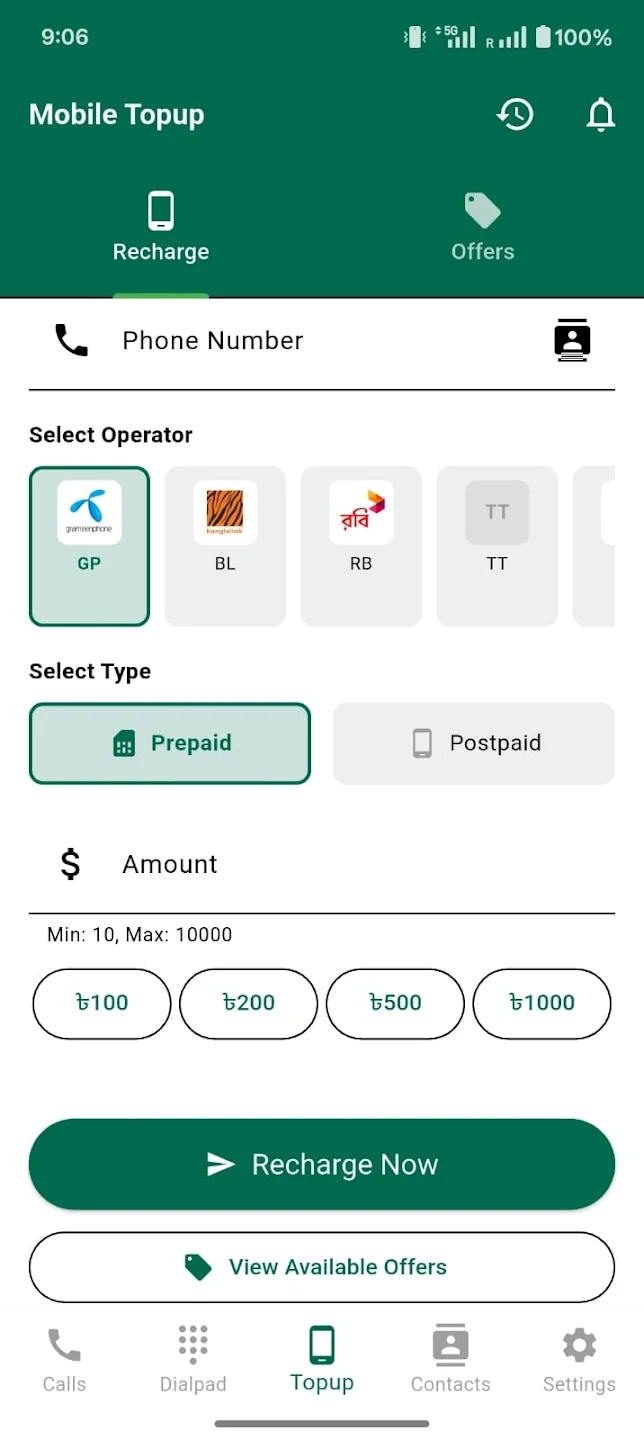Select the Robi operator icon

pos(361,546)
